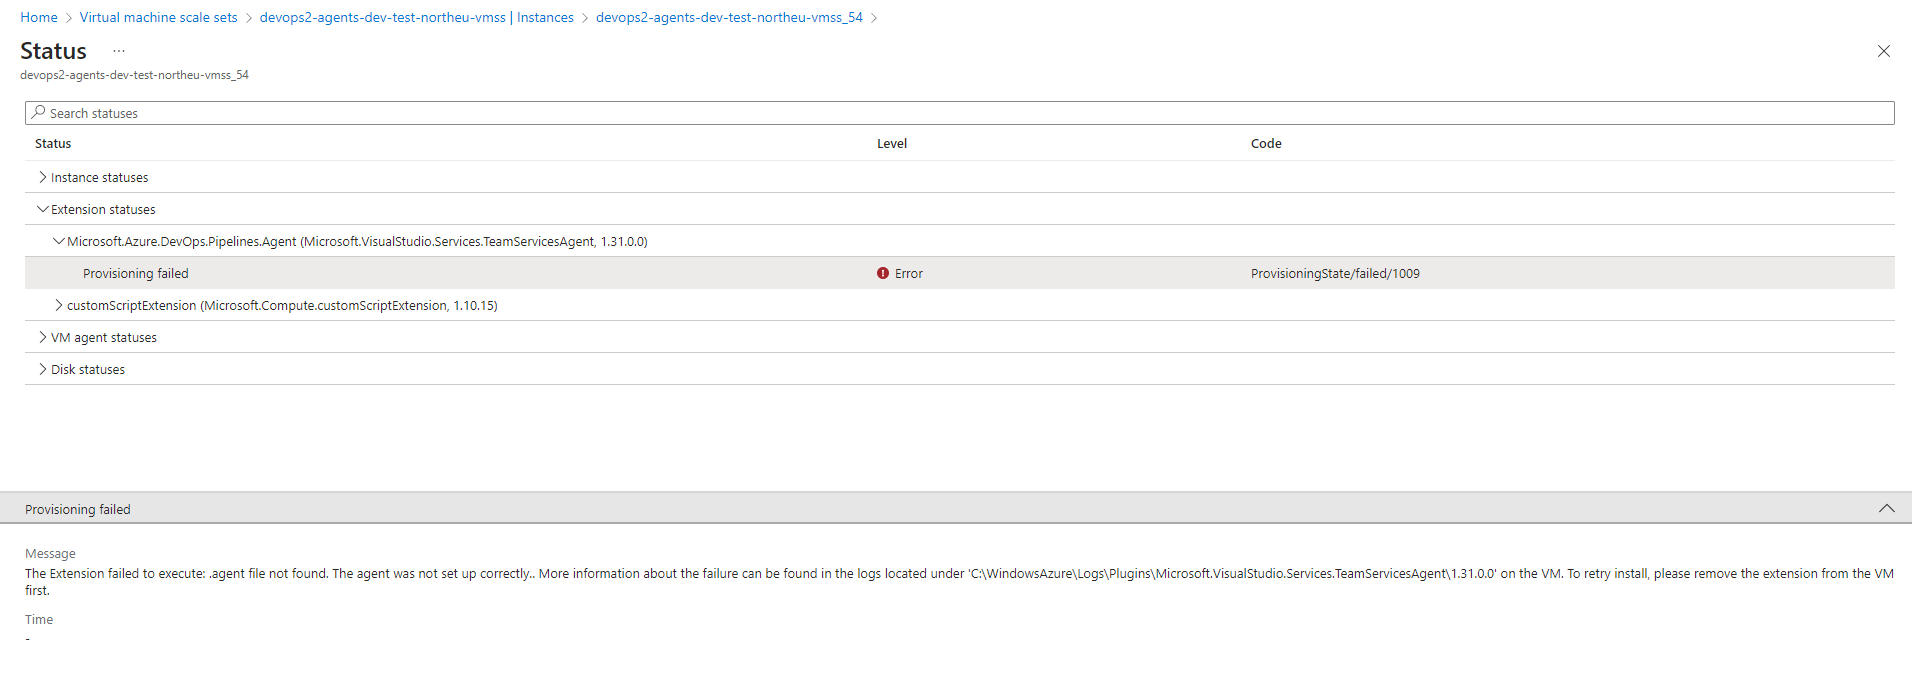Screen dimensions: 1912x679
Task: Sort by the Level column header
Action: click(x=892, y=144)
